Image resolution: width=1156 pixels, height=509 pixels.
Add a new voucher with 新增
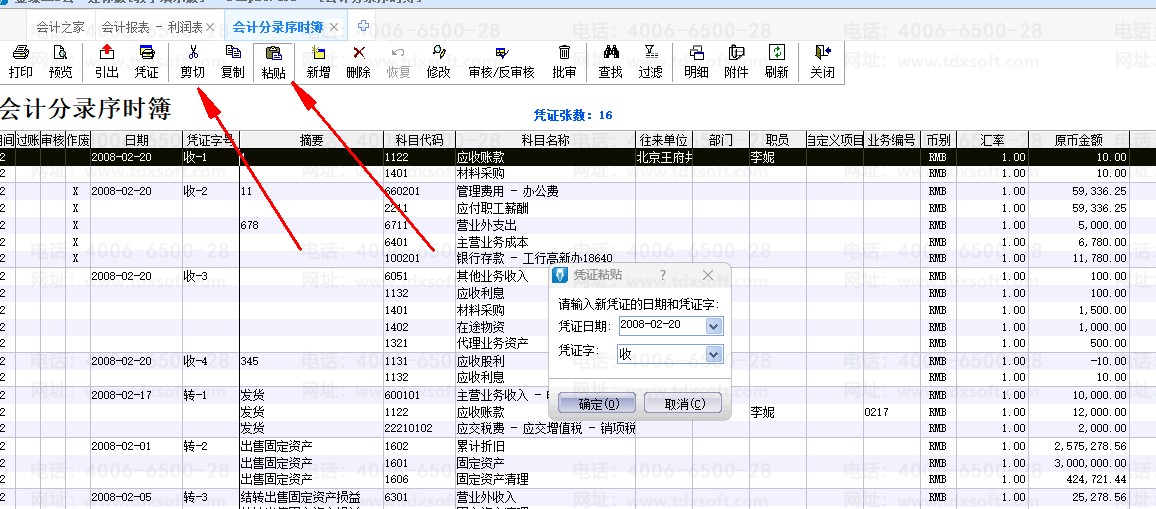pyautogui.click(x=318, y=61)
